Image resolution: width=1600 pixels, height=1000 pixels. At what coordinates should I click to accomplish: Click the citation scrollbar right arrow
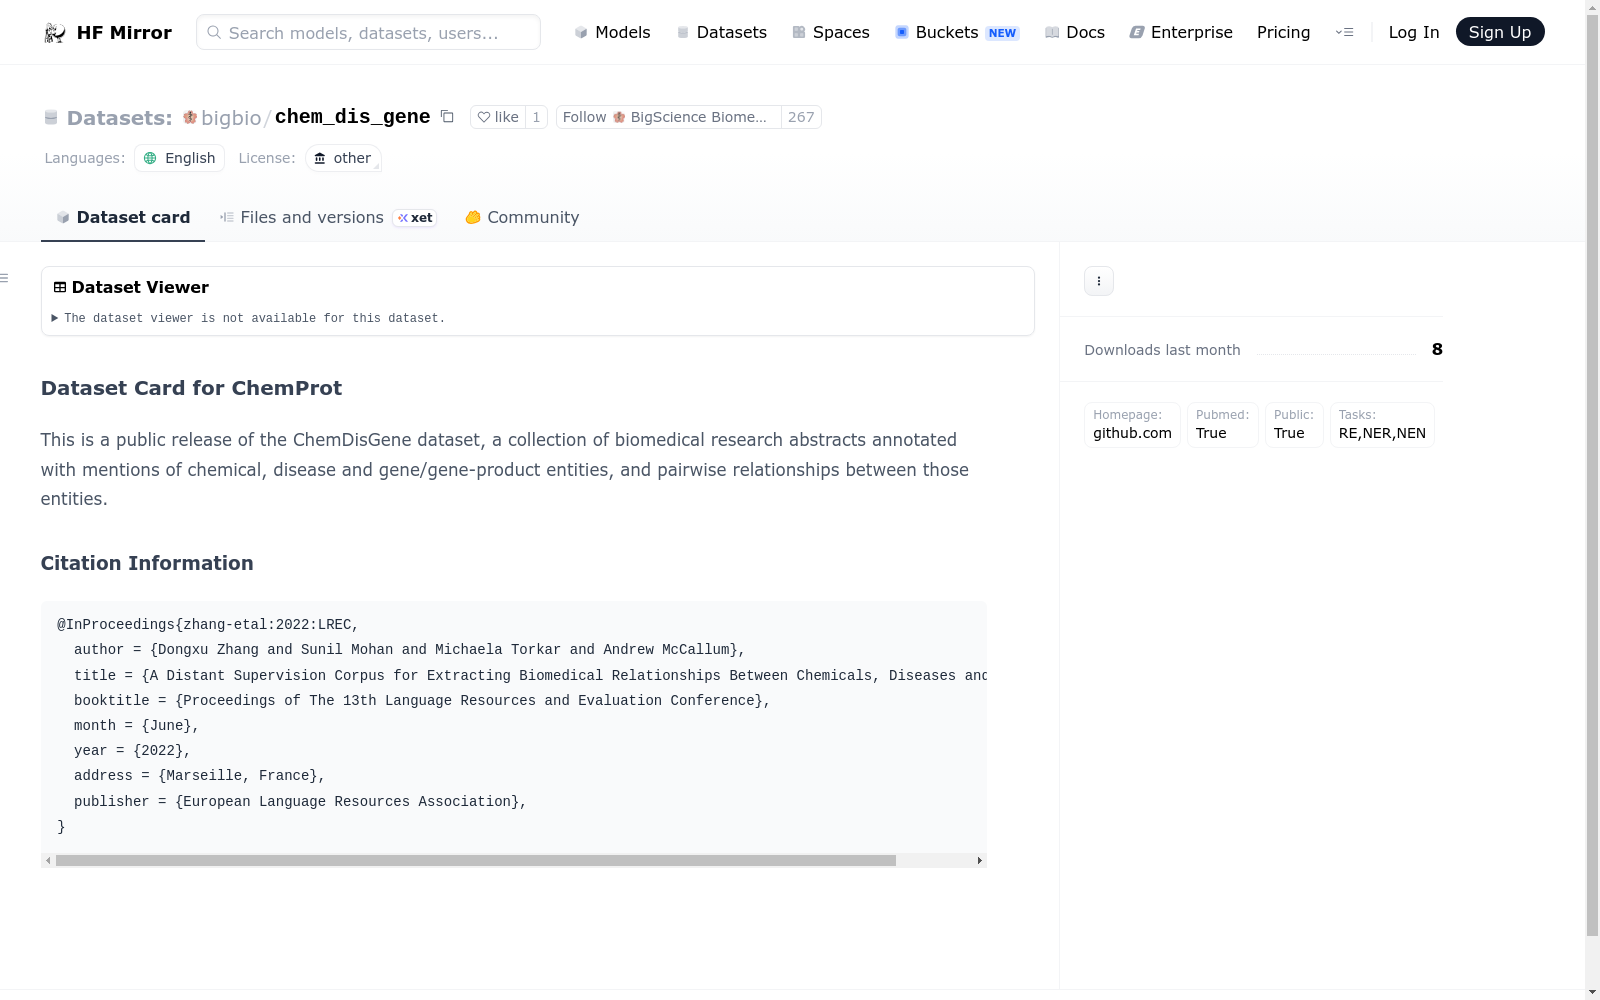point(980,860)
